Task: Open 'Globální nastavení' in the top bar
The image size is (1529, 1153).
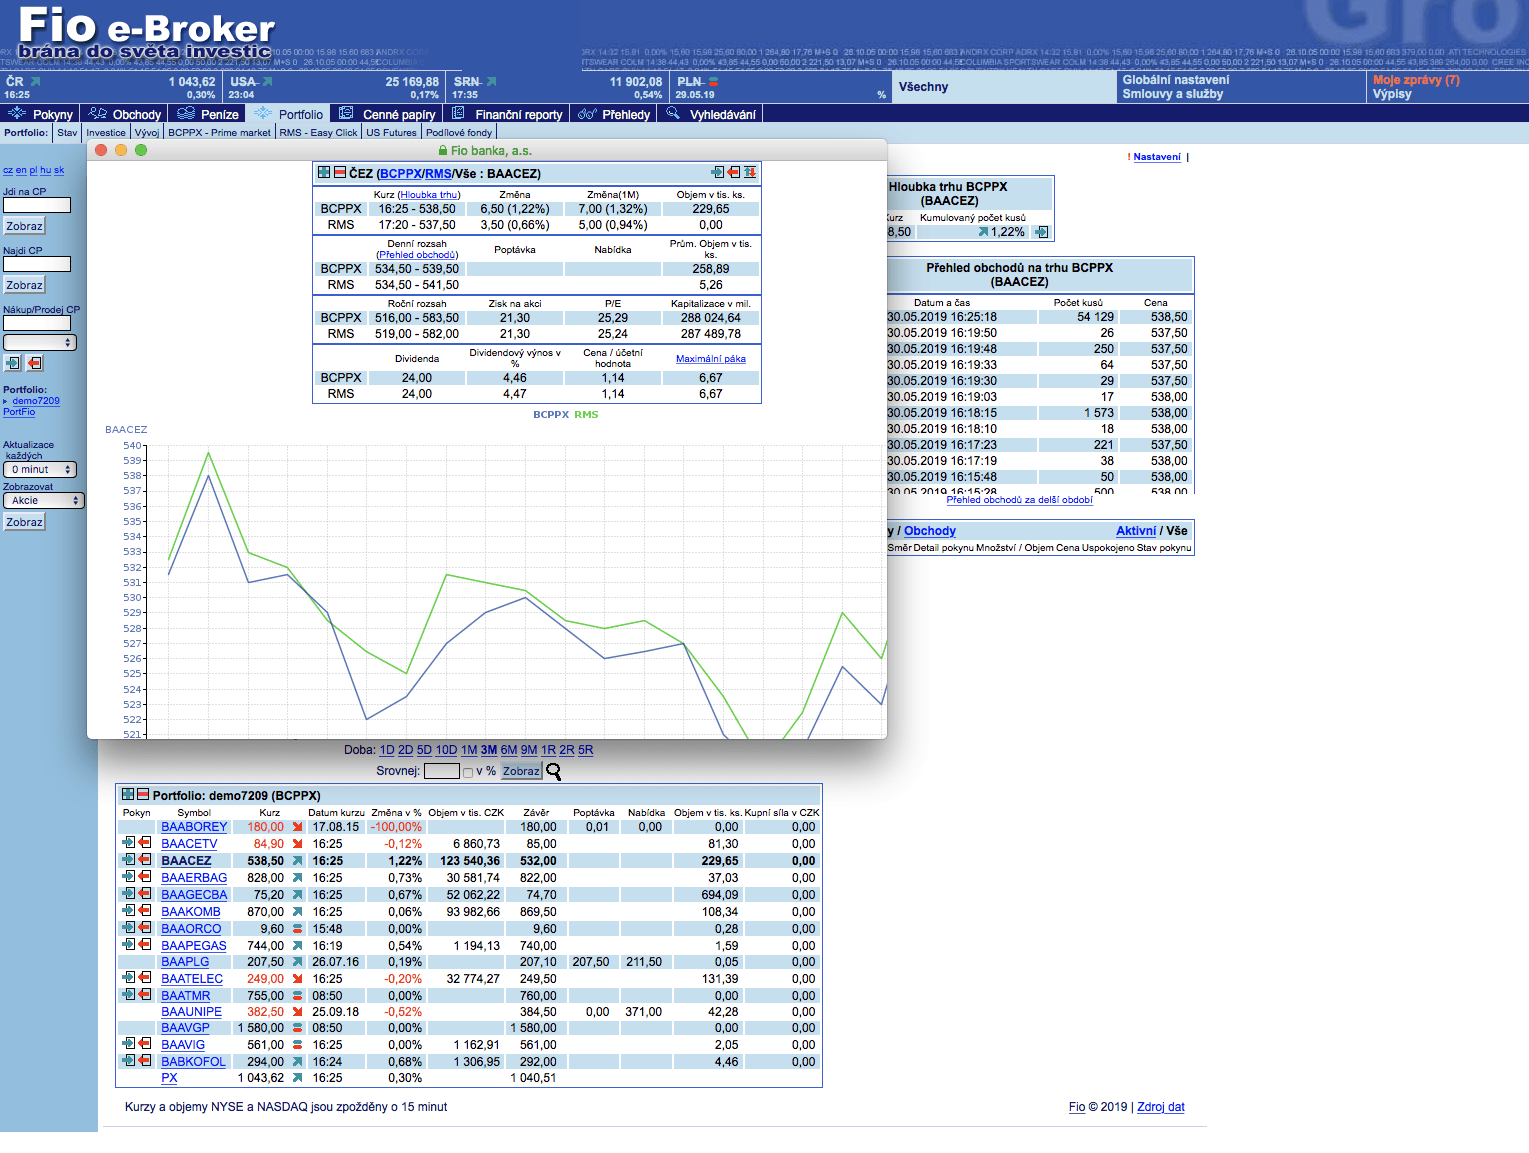Action: click(1176, 80)
